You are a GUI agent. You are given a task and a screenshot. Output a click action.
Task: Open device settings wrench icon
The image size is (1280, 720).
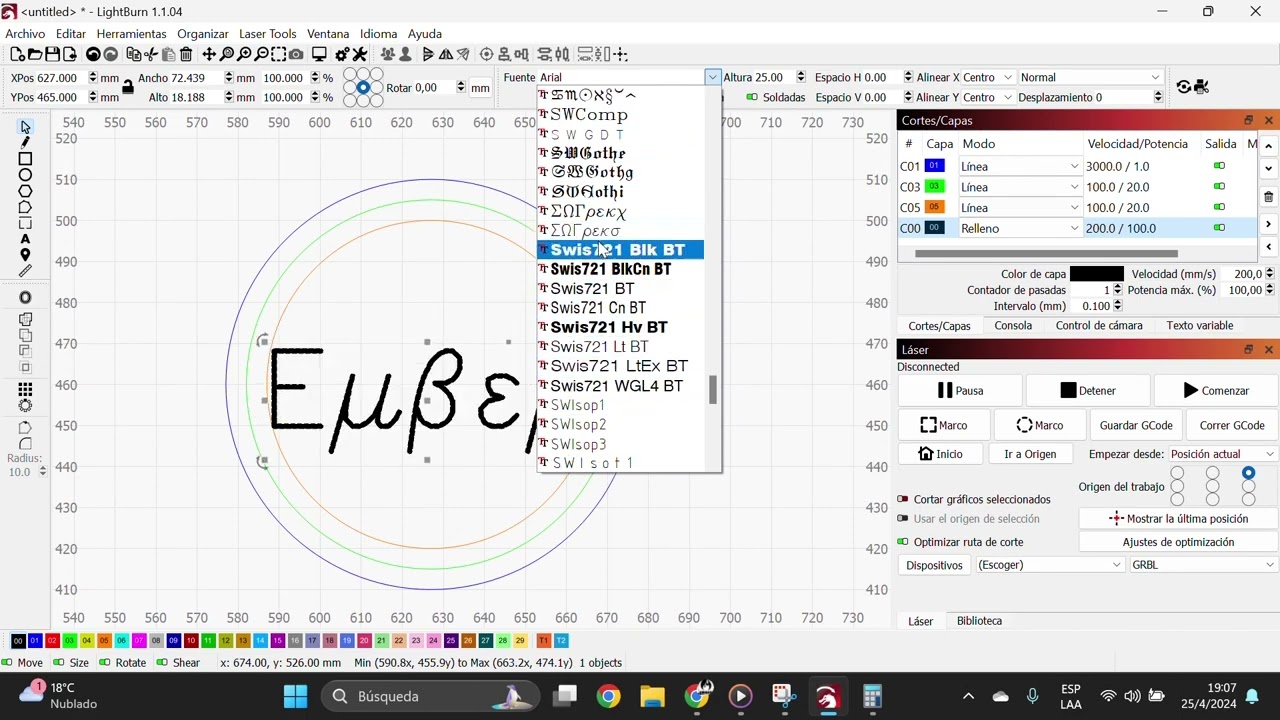[x=360, y=55]
